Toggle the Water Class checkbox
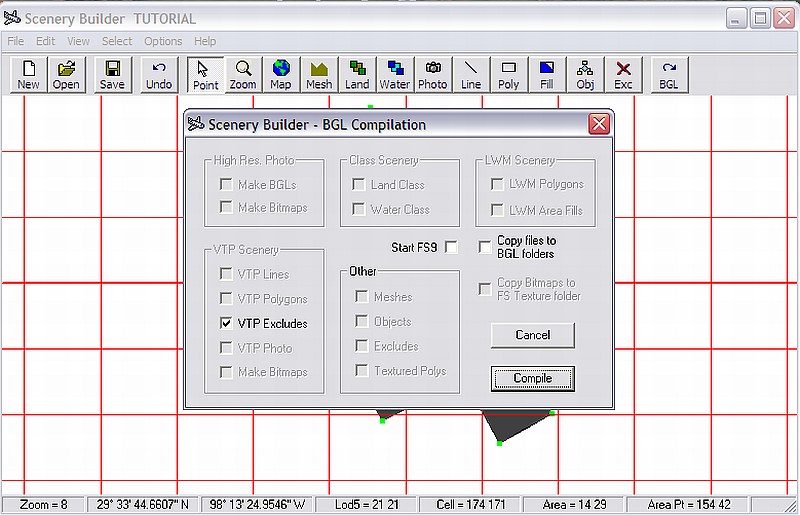This screenshot has width=800, height=515. click(359, 209)
